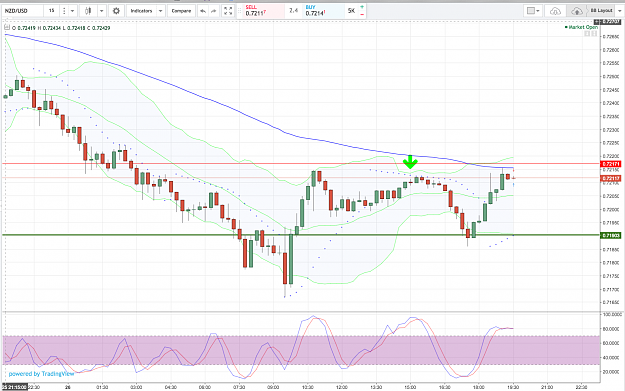Click the 2.6 spread value
Viewport: 625px width, 391px height.
294,11
